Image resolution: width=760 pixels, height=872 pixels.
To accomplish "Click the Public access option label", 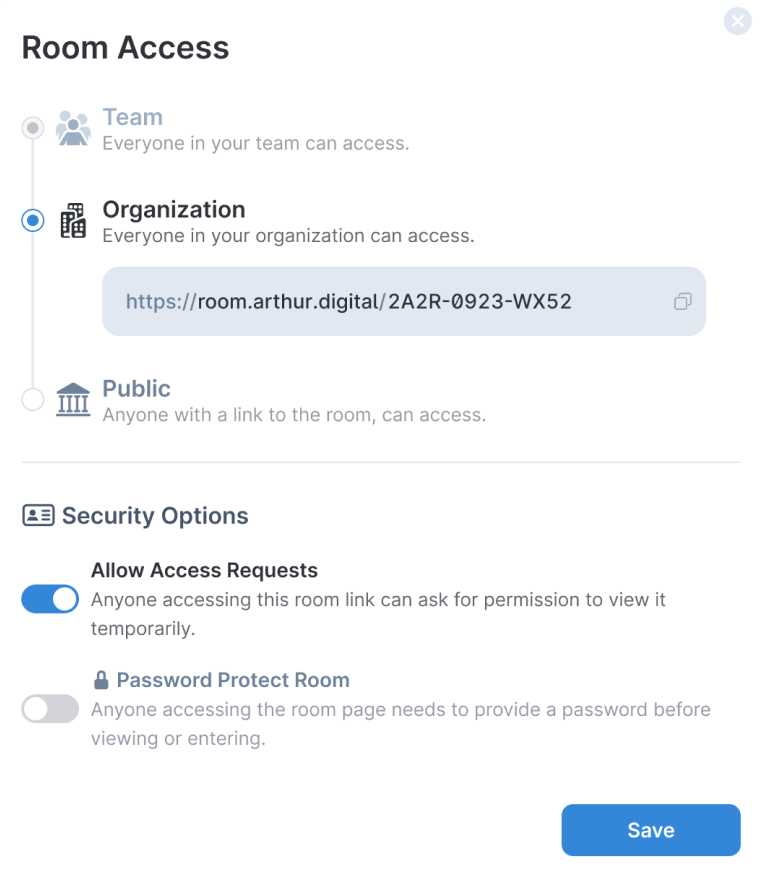I will (x=136, y=389).
